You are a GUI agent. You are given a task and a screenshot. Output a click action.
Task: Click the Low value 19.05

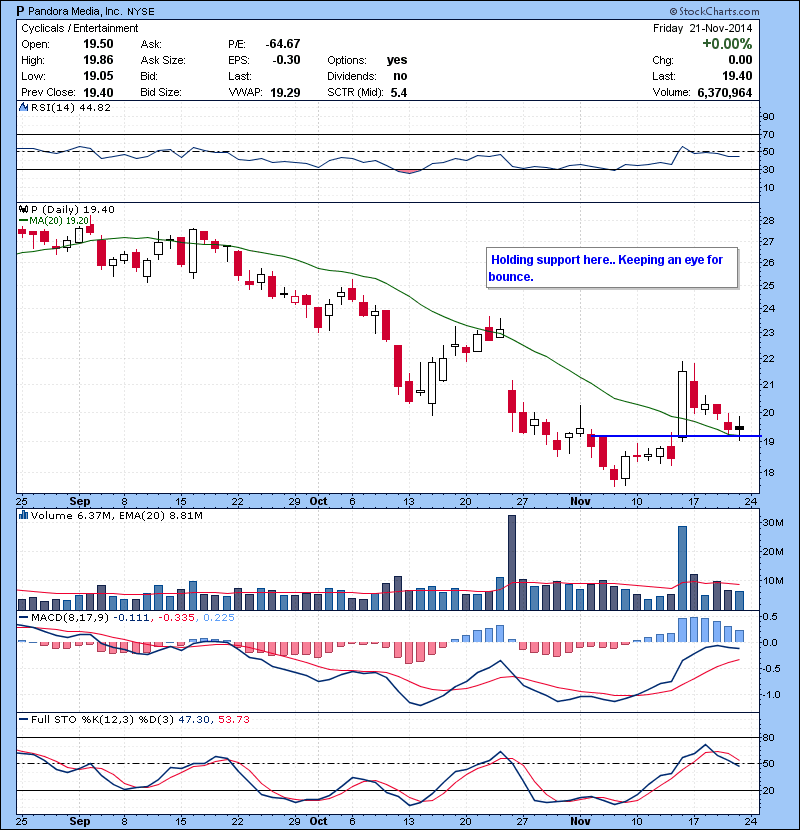tap(98, 76)
